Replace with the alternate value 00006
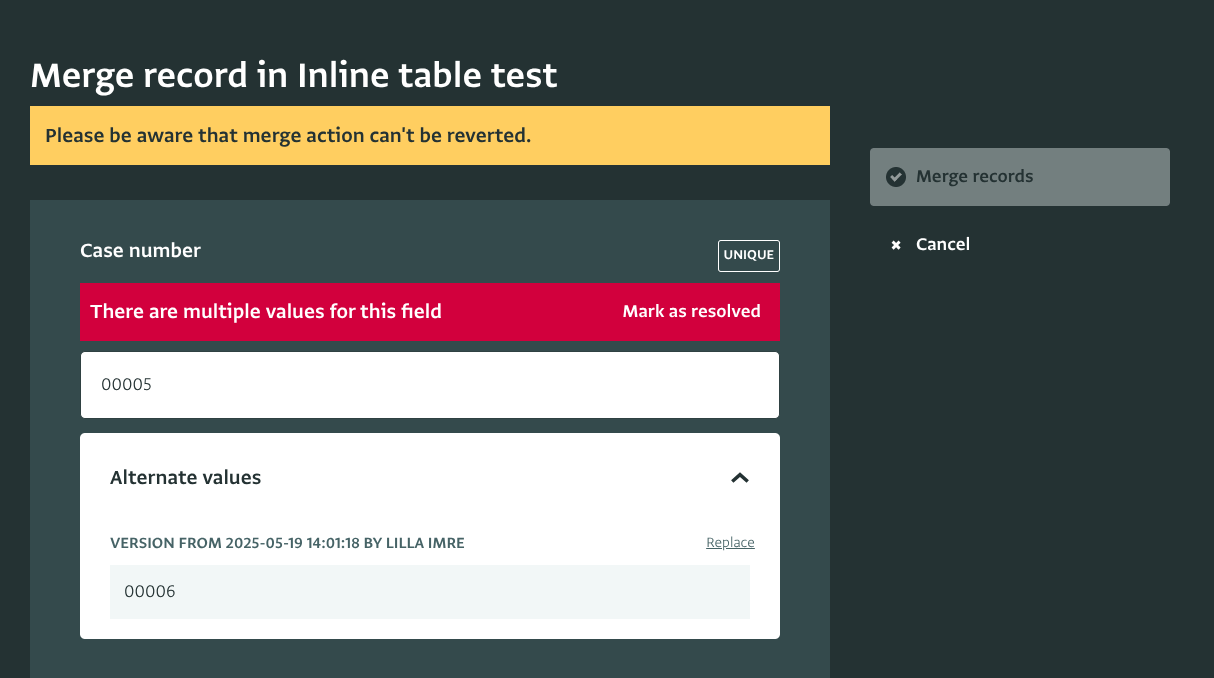 click(730, 543)
